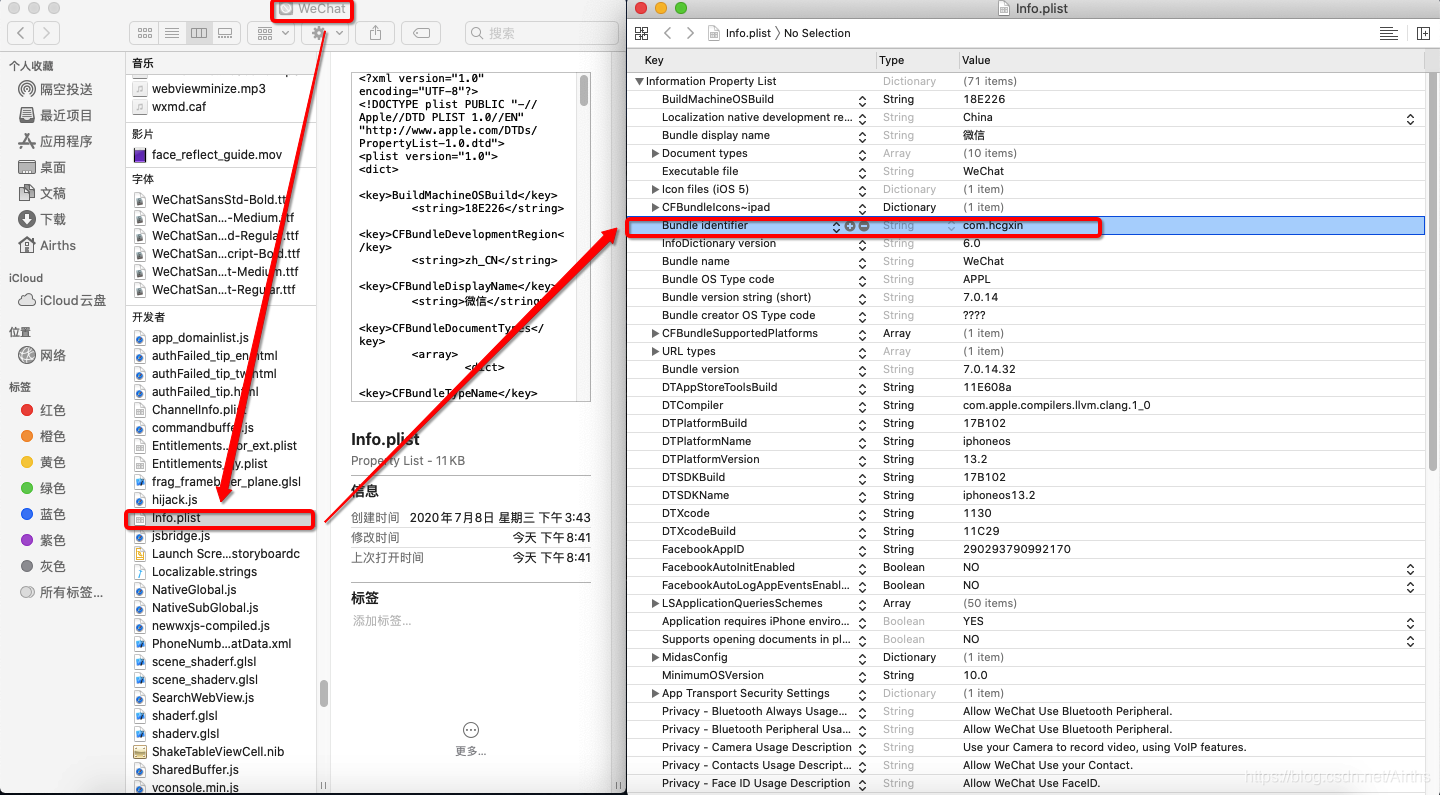Select the blue (蓝色) tag

pyautogui.click(x=44, y=514)
